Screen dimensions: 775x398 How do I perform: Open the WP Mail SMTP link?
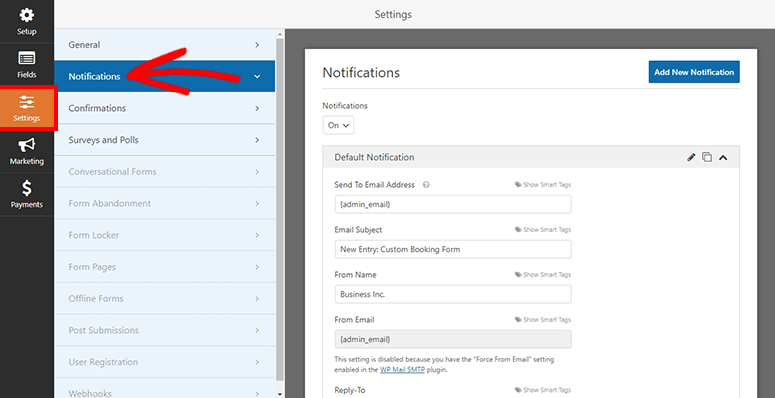coord(402,370)
